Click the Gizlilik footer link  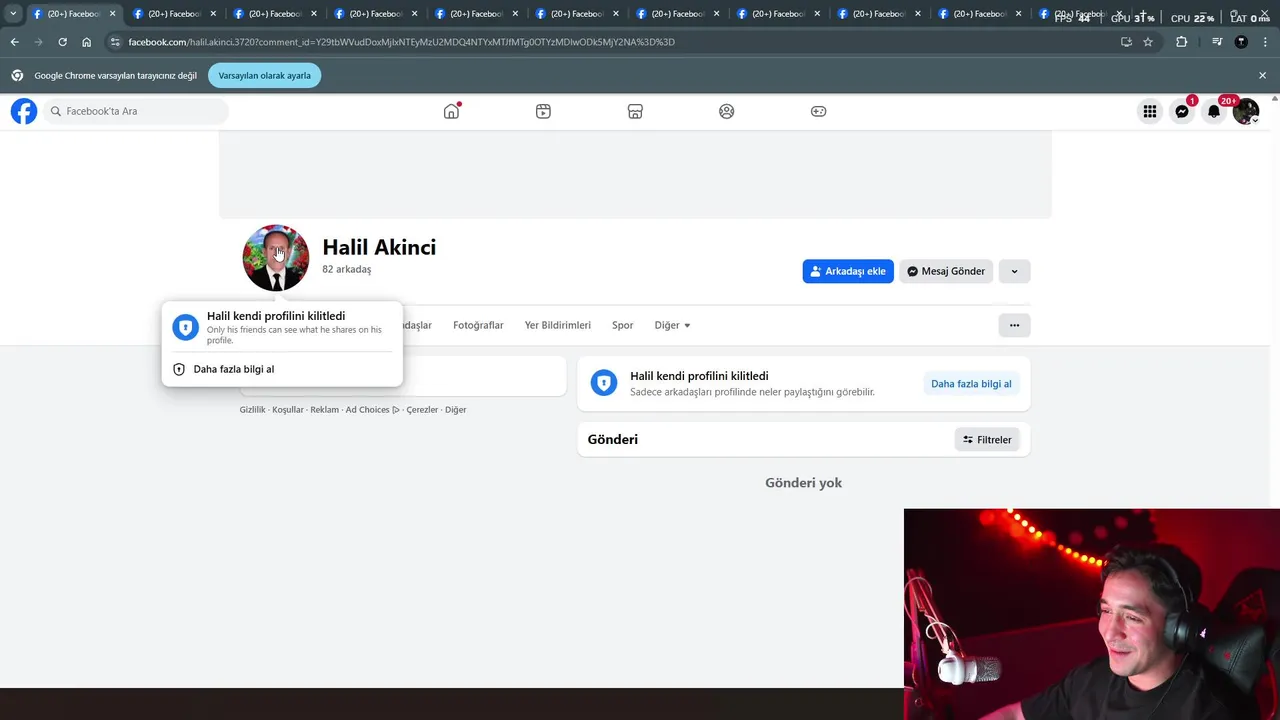pos(252,410)
